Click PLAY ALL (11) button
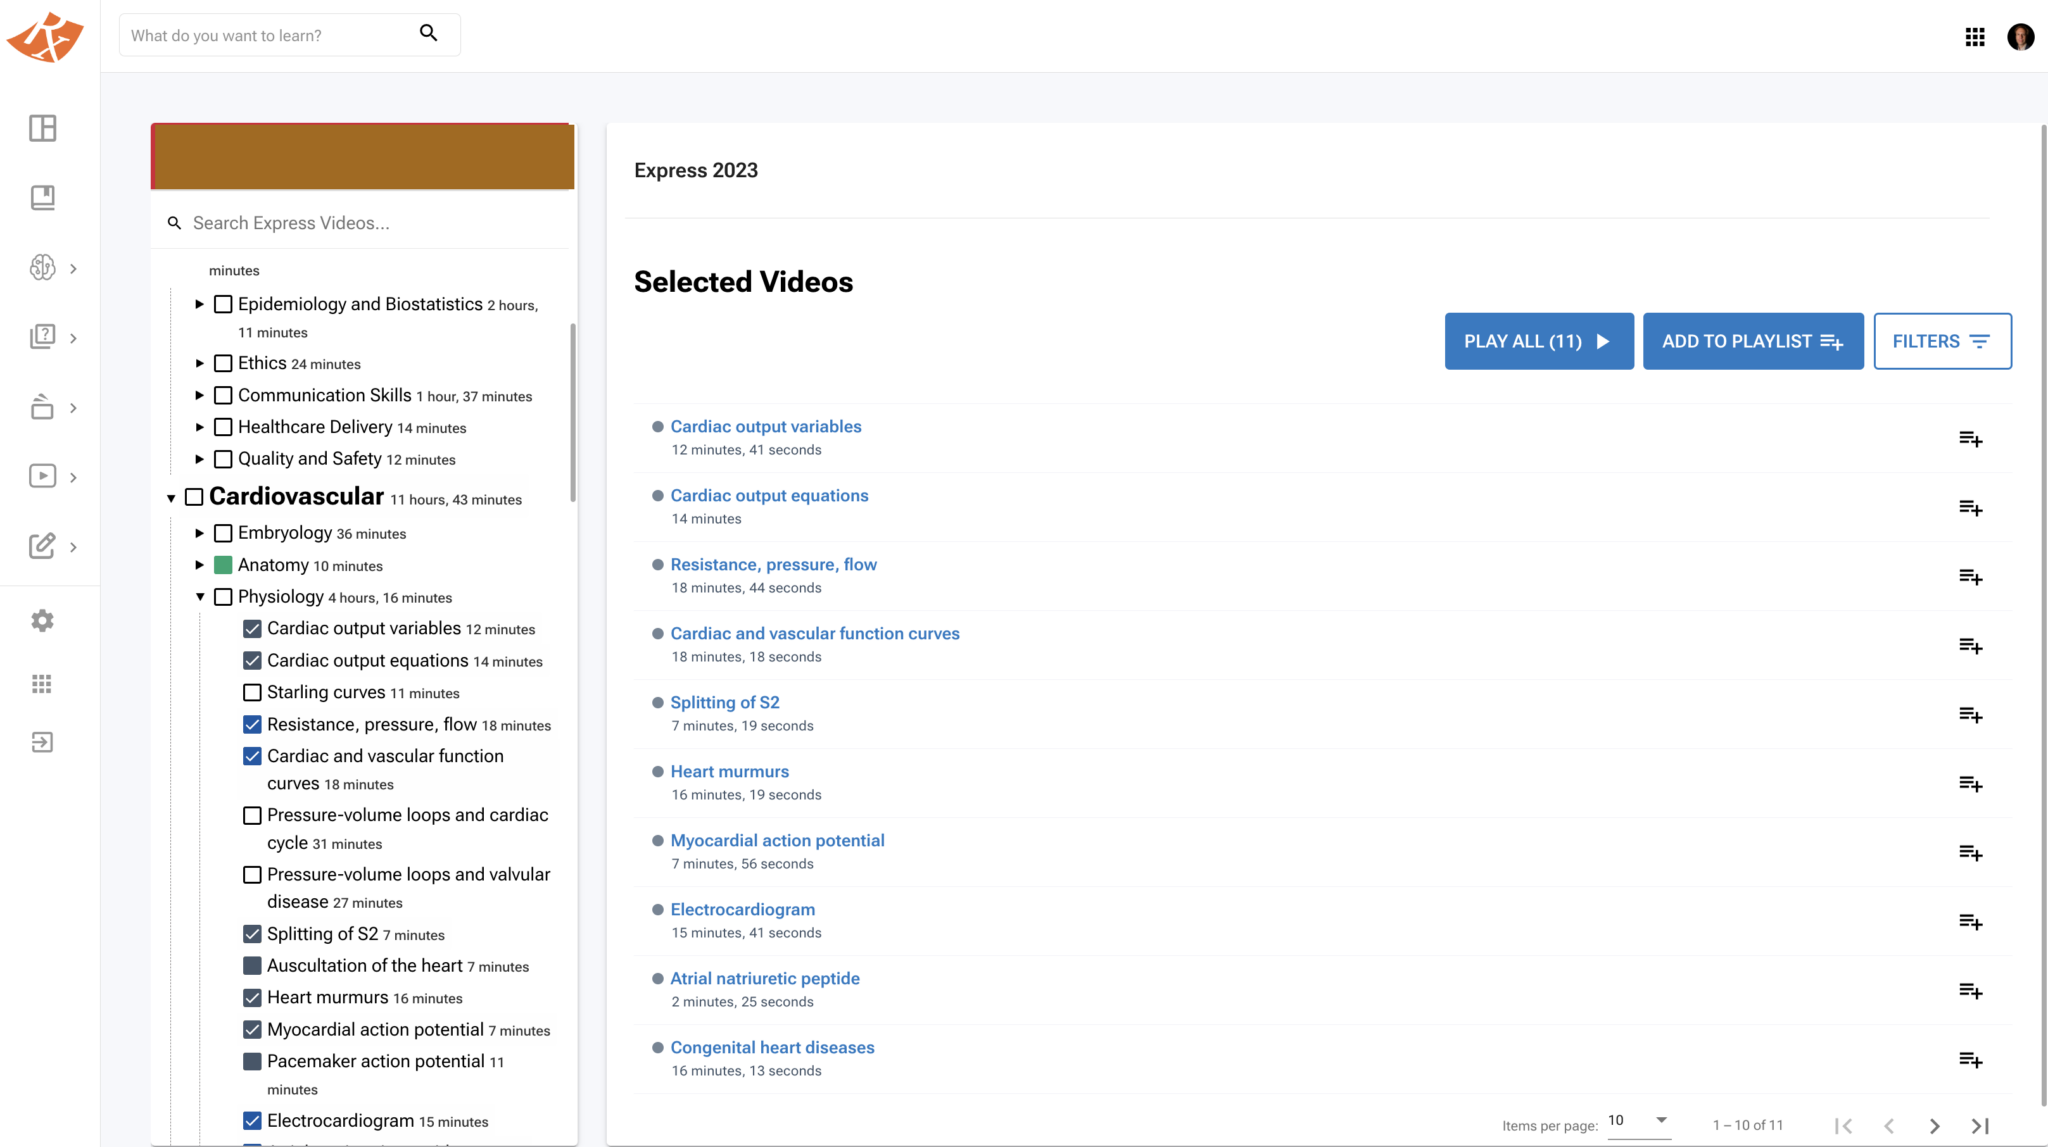2048x1147 pixels. click(x=1538, y=341)
